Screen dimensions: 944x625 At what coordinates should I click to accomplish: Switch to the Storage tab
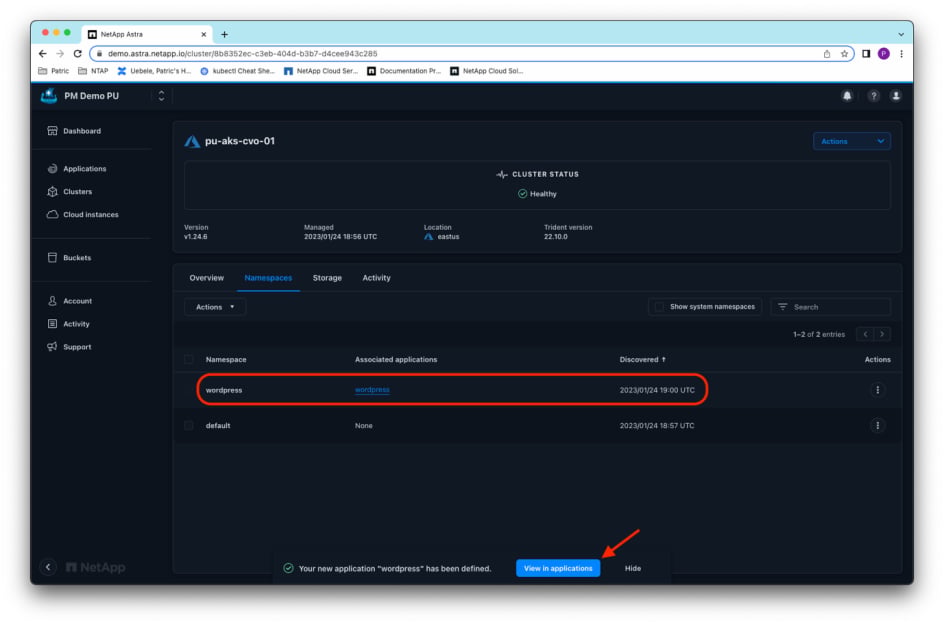point(327,278)
